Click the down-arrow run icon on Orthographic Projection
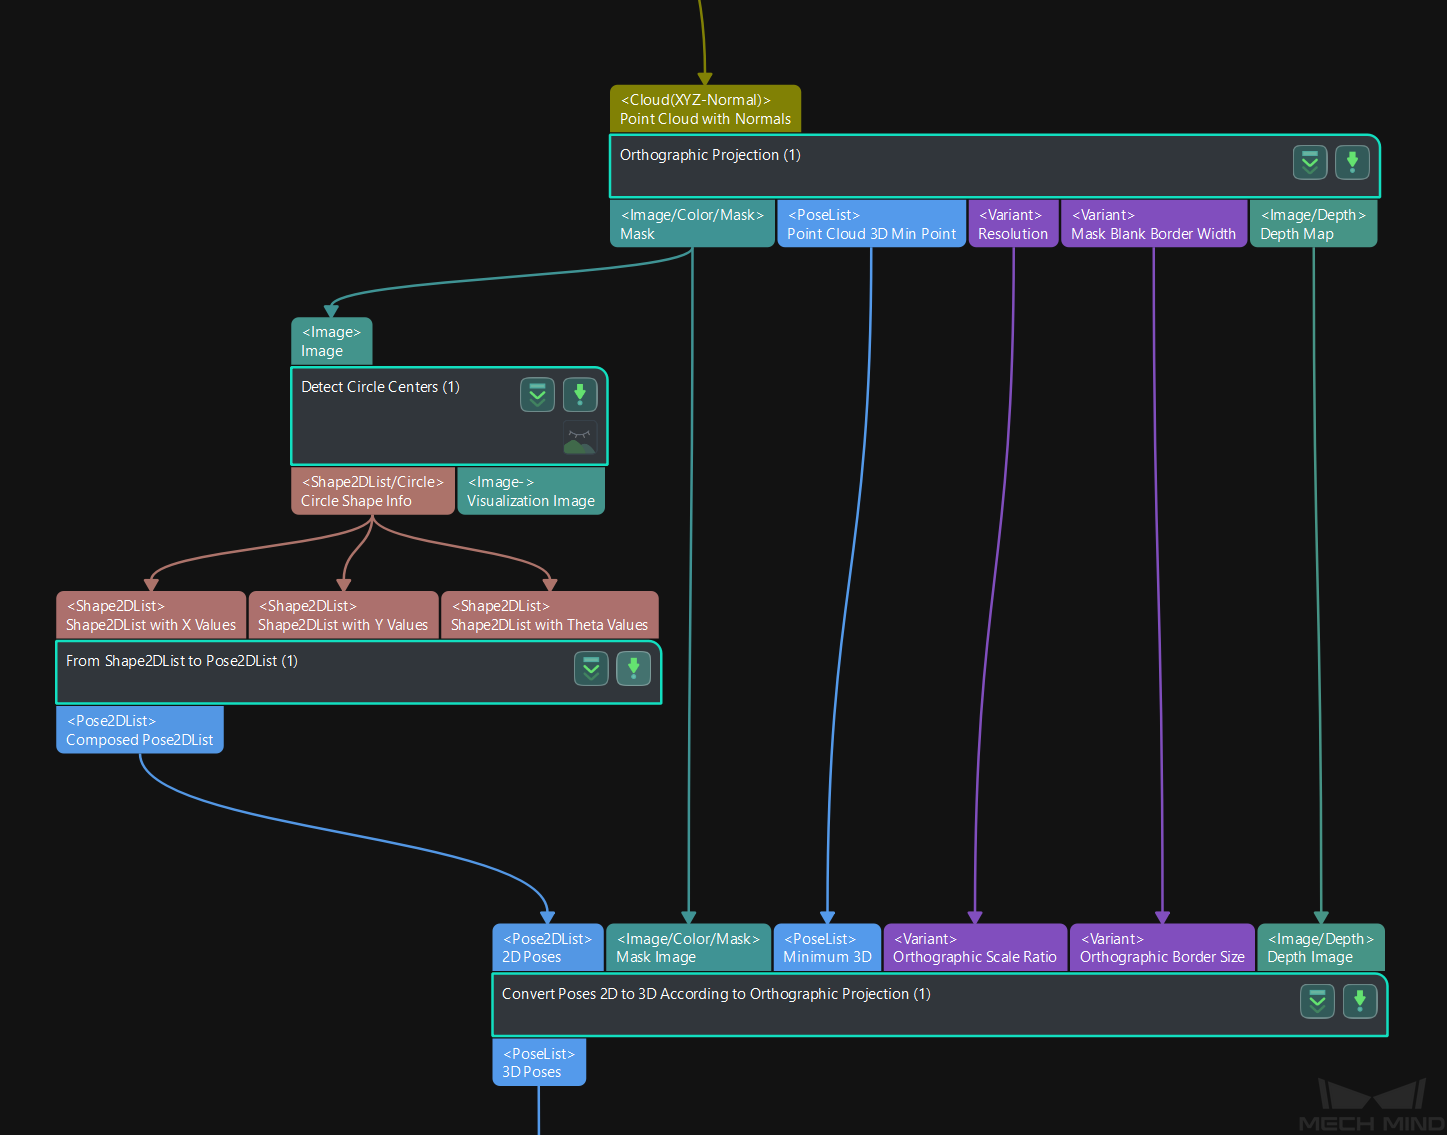The height and width of the screenshot is (1135, 1447). click(x=1352, y=162)
